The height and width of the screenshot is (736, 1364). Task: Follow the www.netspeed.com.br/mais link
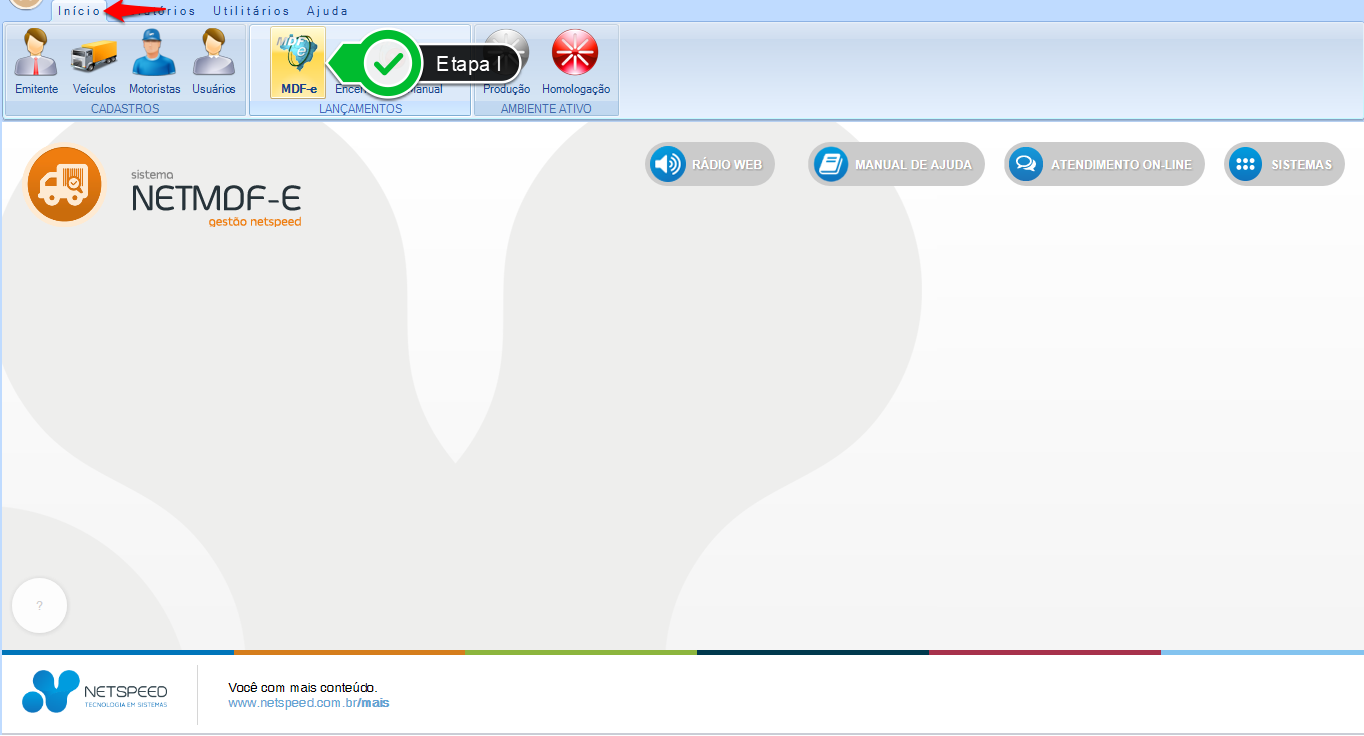[308, 703]
